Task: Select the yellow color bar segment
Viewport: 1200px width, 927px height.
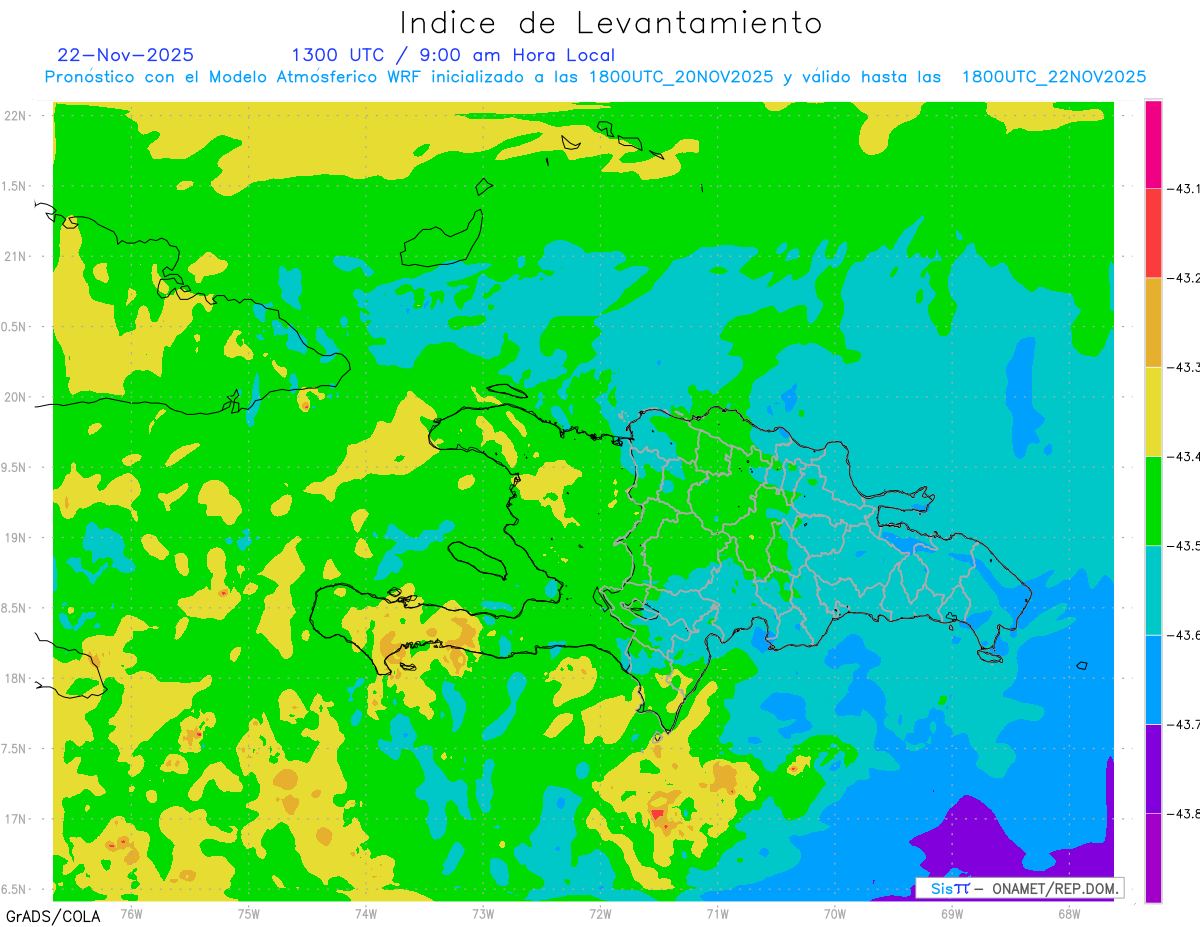Action: pos(1153,411)
